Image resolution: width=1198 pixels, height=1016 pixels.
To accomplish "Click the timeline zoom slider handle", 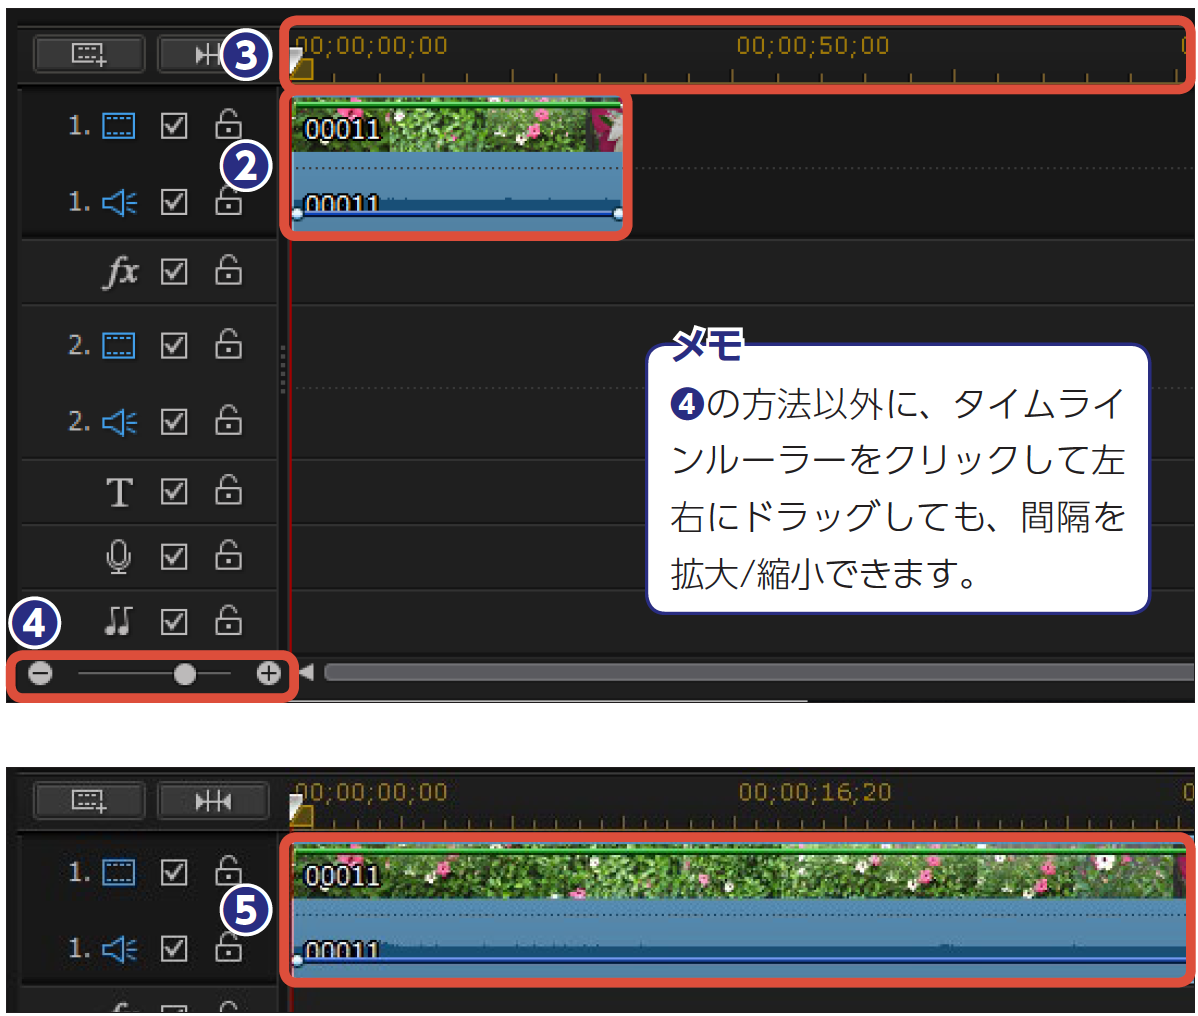I will click(x=185, y=674).
